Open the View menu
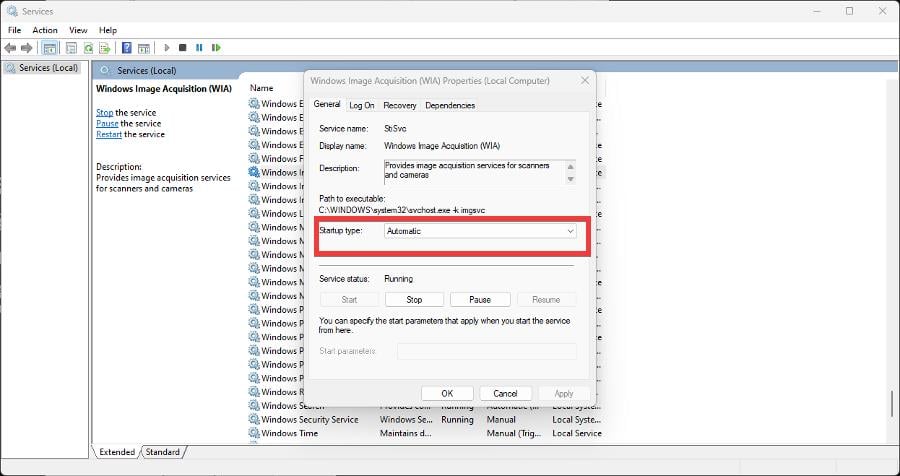900x476 pixels. (78, 30)
